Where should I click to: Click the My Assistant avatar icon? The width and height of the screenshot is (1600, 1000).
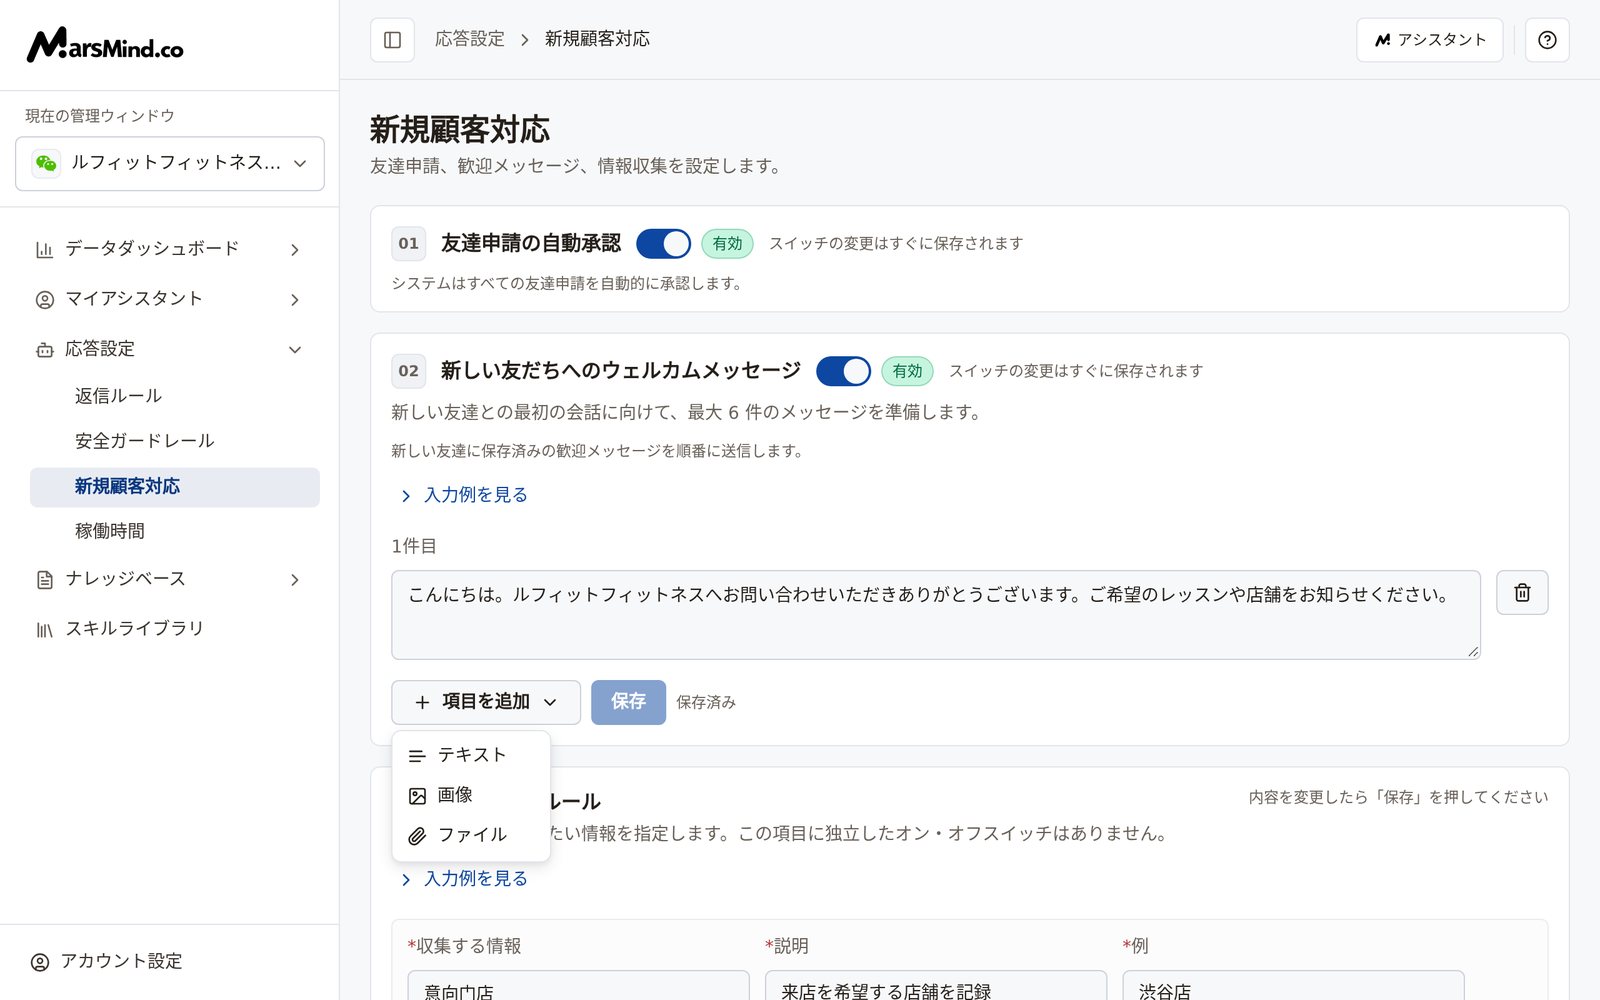tap(45, 299)
